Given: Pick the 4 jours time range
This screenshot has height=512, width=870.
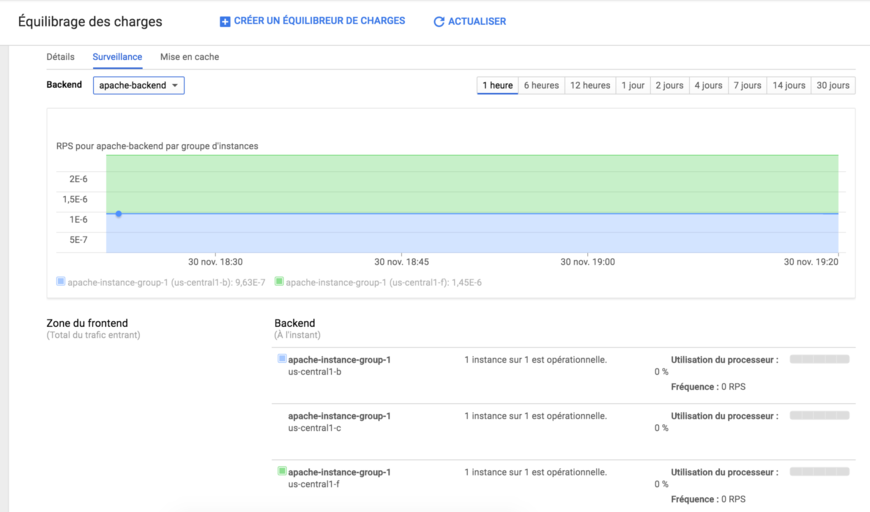Looking at the screenshot, I should point(709,85).
